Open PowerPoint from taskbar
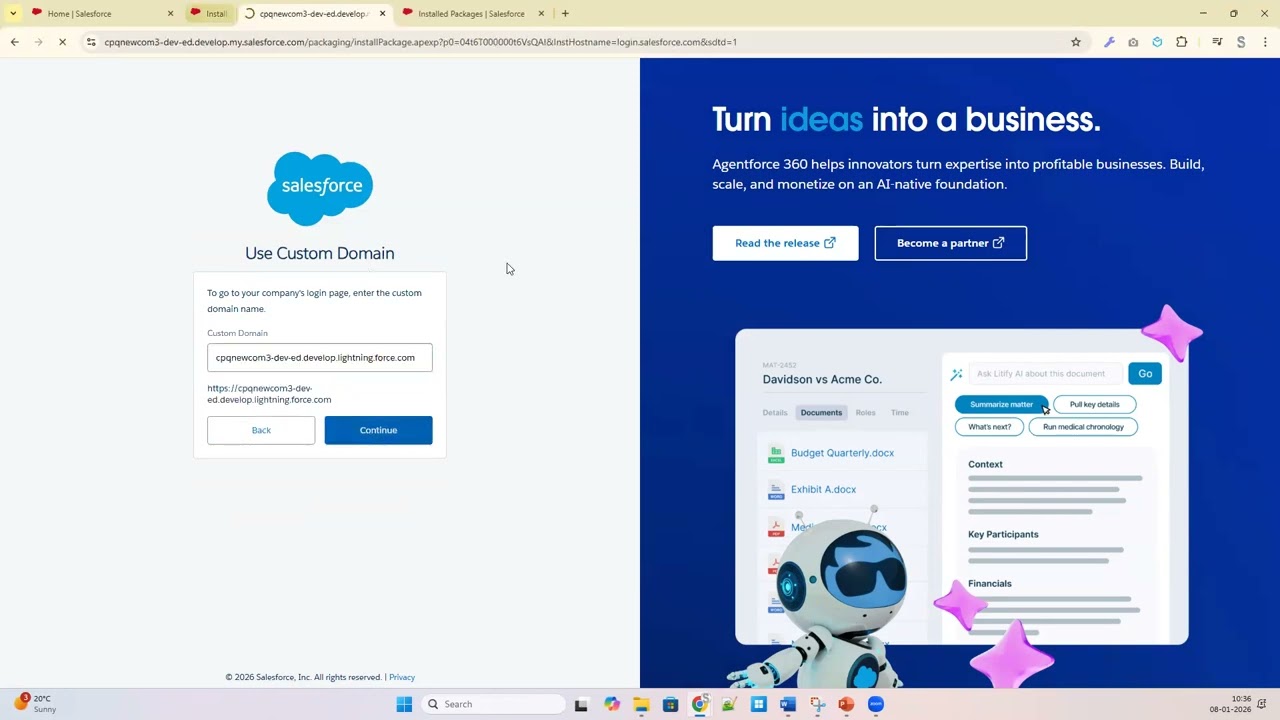The image size is (1280, 720). coord(846,704)
